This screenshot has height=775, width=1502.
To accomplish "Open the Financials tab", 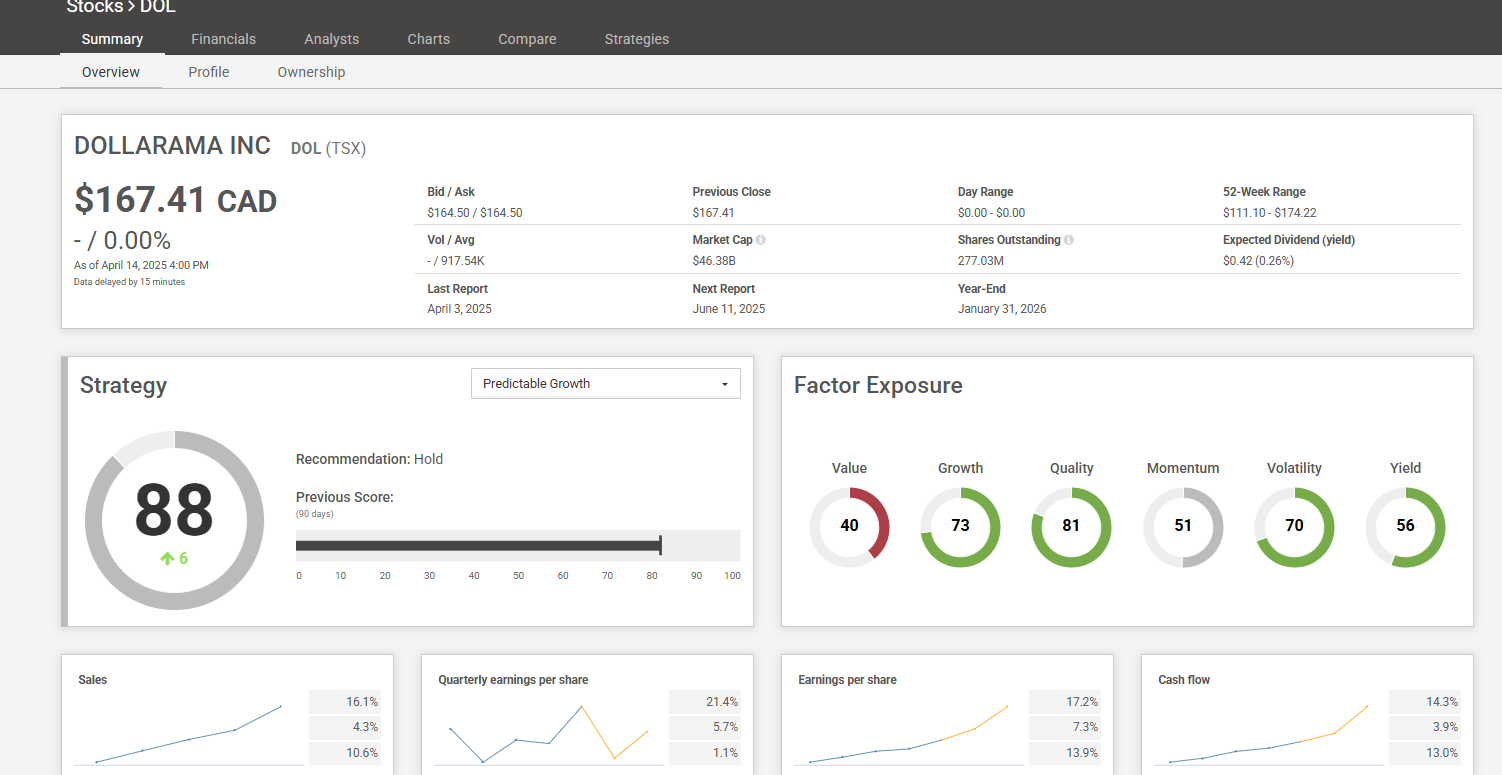I will click(x=224, y=39).
